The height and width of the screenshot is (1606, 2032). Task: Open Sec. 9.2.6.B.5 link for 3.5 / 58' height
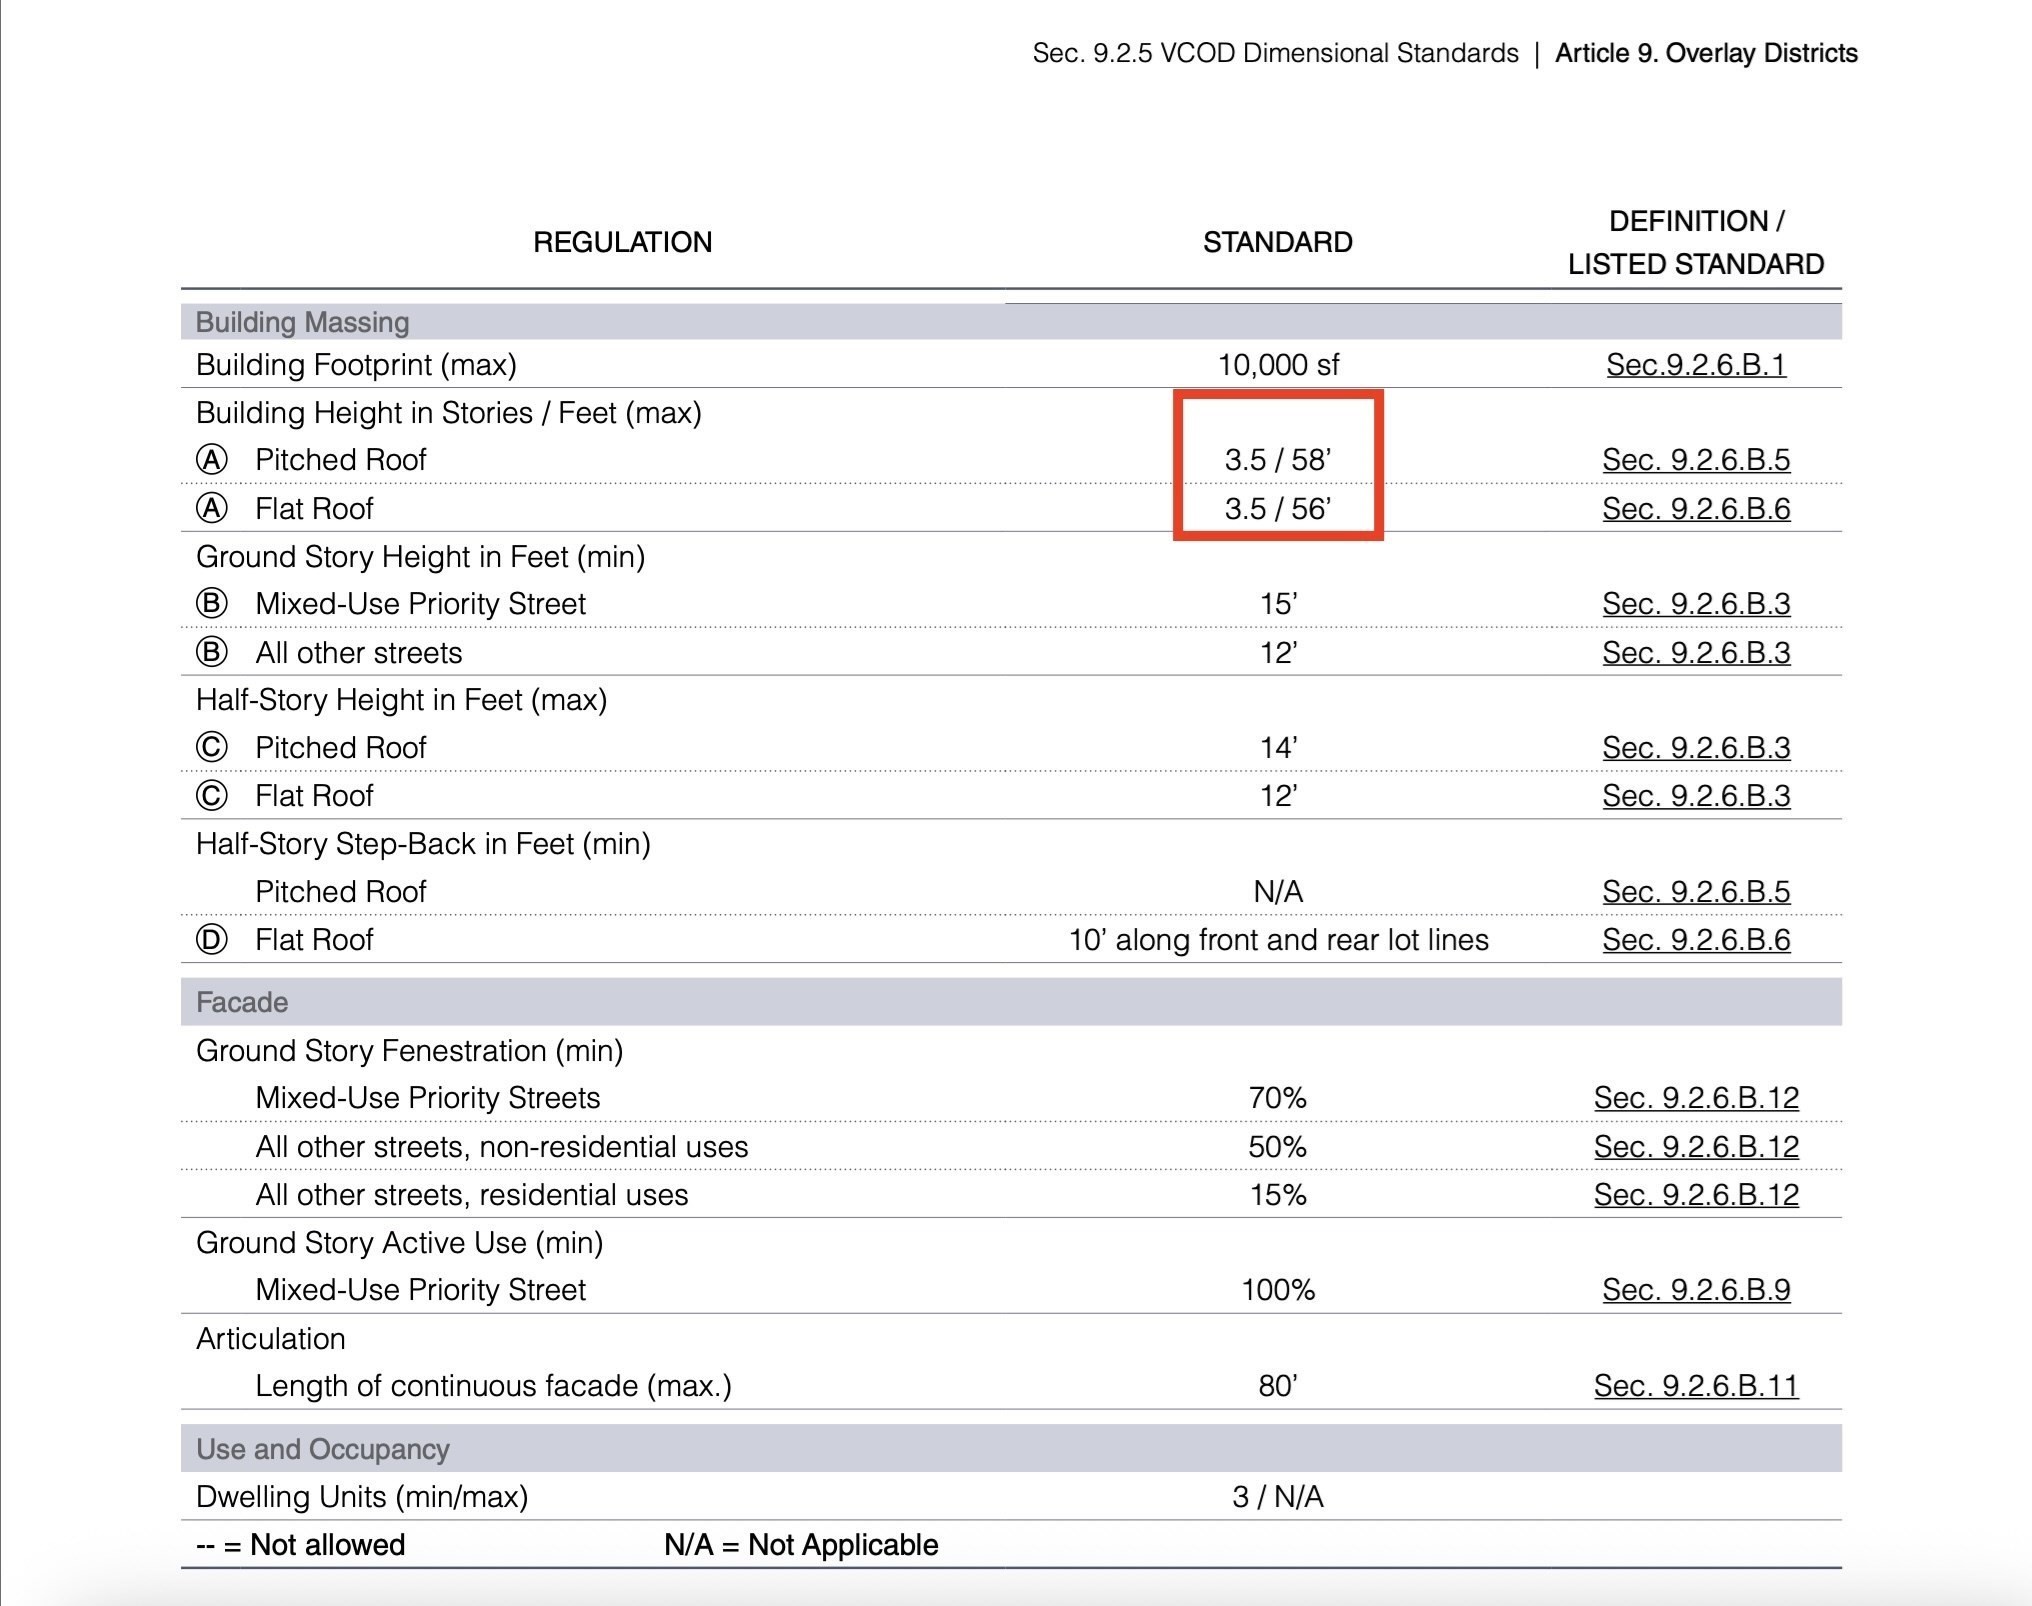pos(1696,460)
